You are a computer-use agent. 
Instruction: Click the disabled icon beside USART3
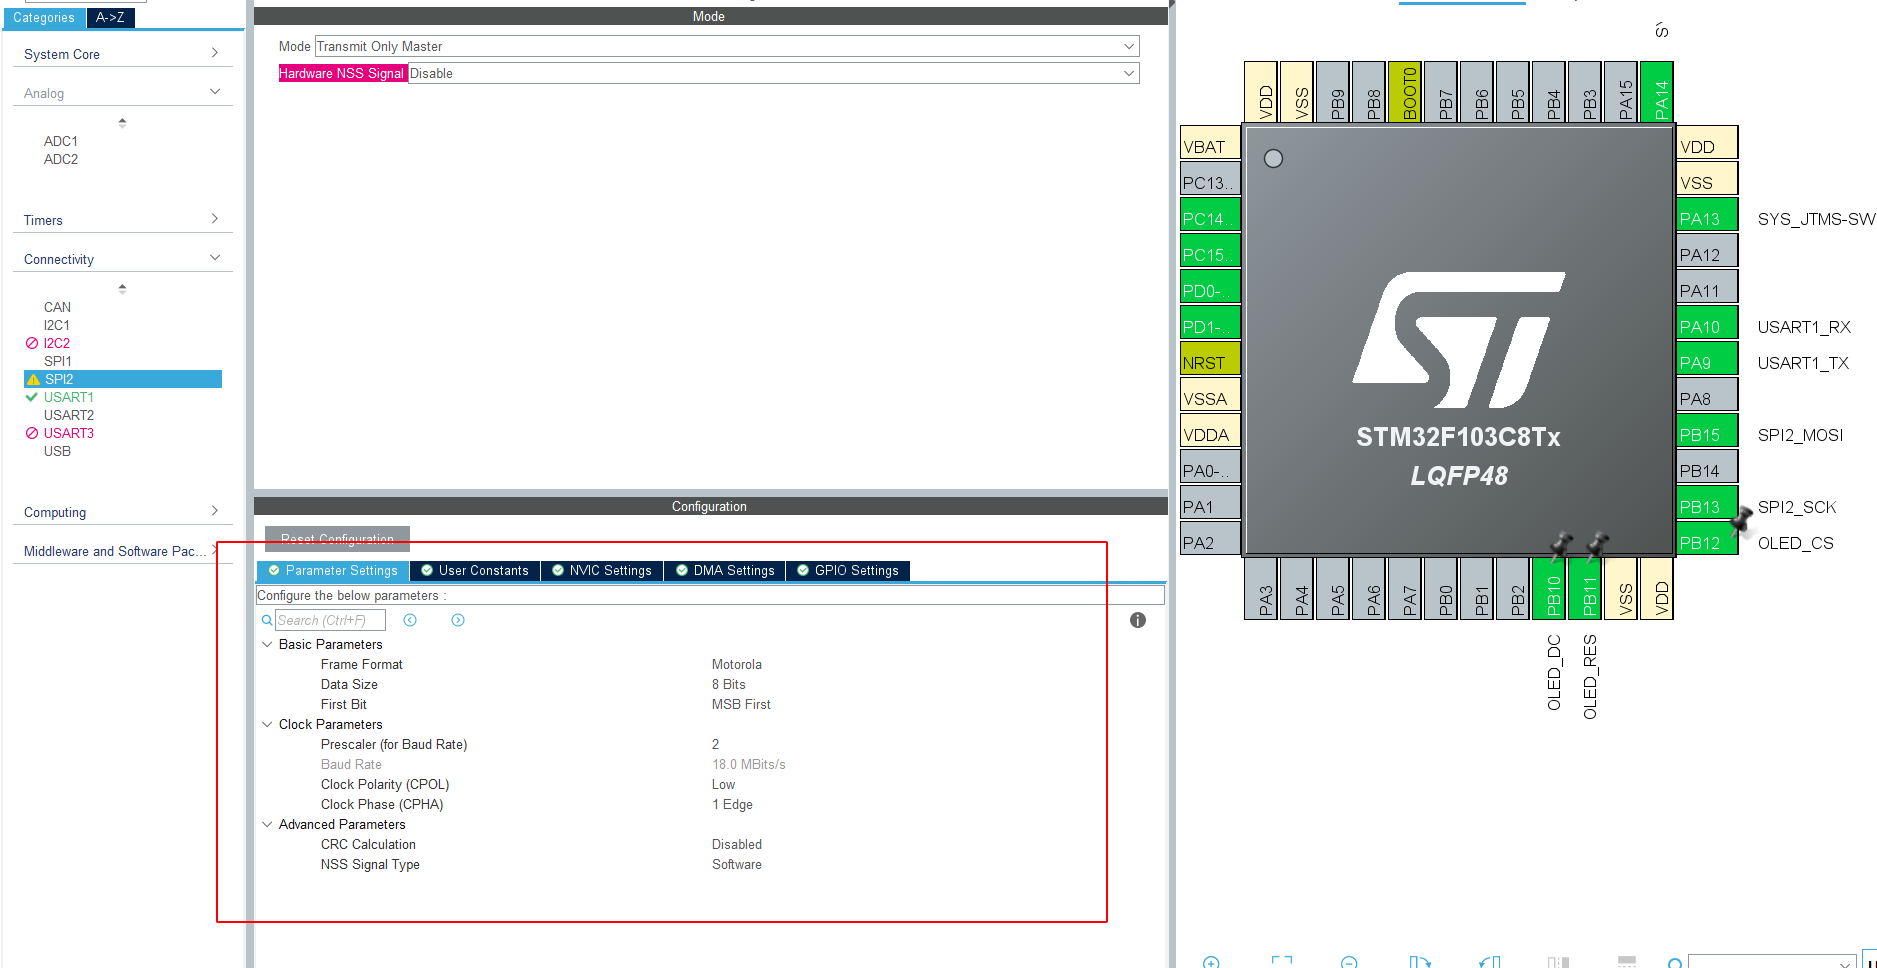(x=32, y=433)
